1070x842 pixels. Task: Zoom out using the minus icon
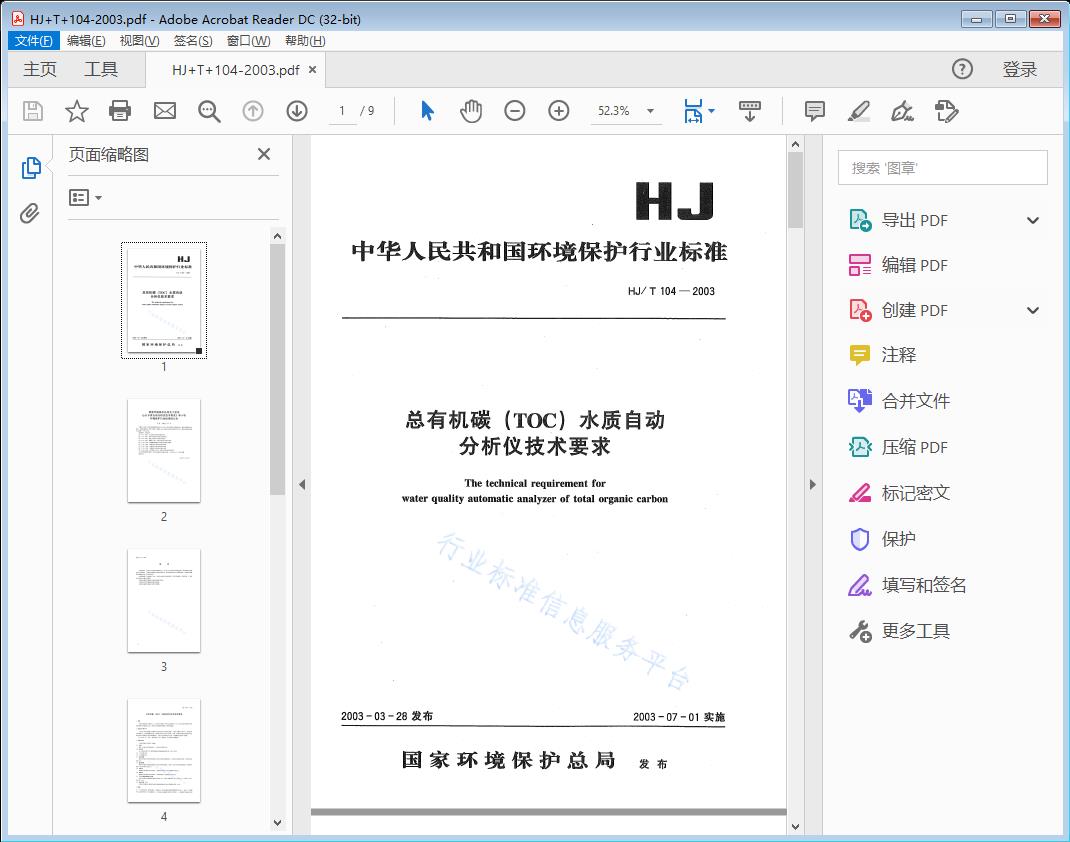tap(515, 111)
